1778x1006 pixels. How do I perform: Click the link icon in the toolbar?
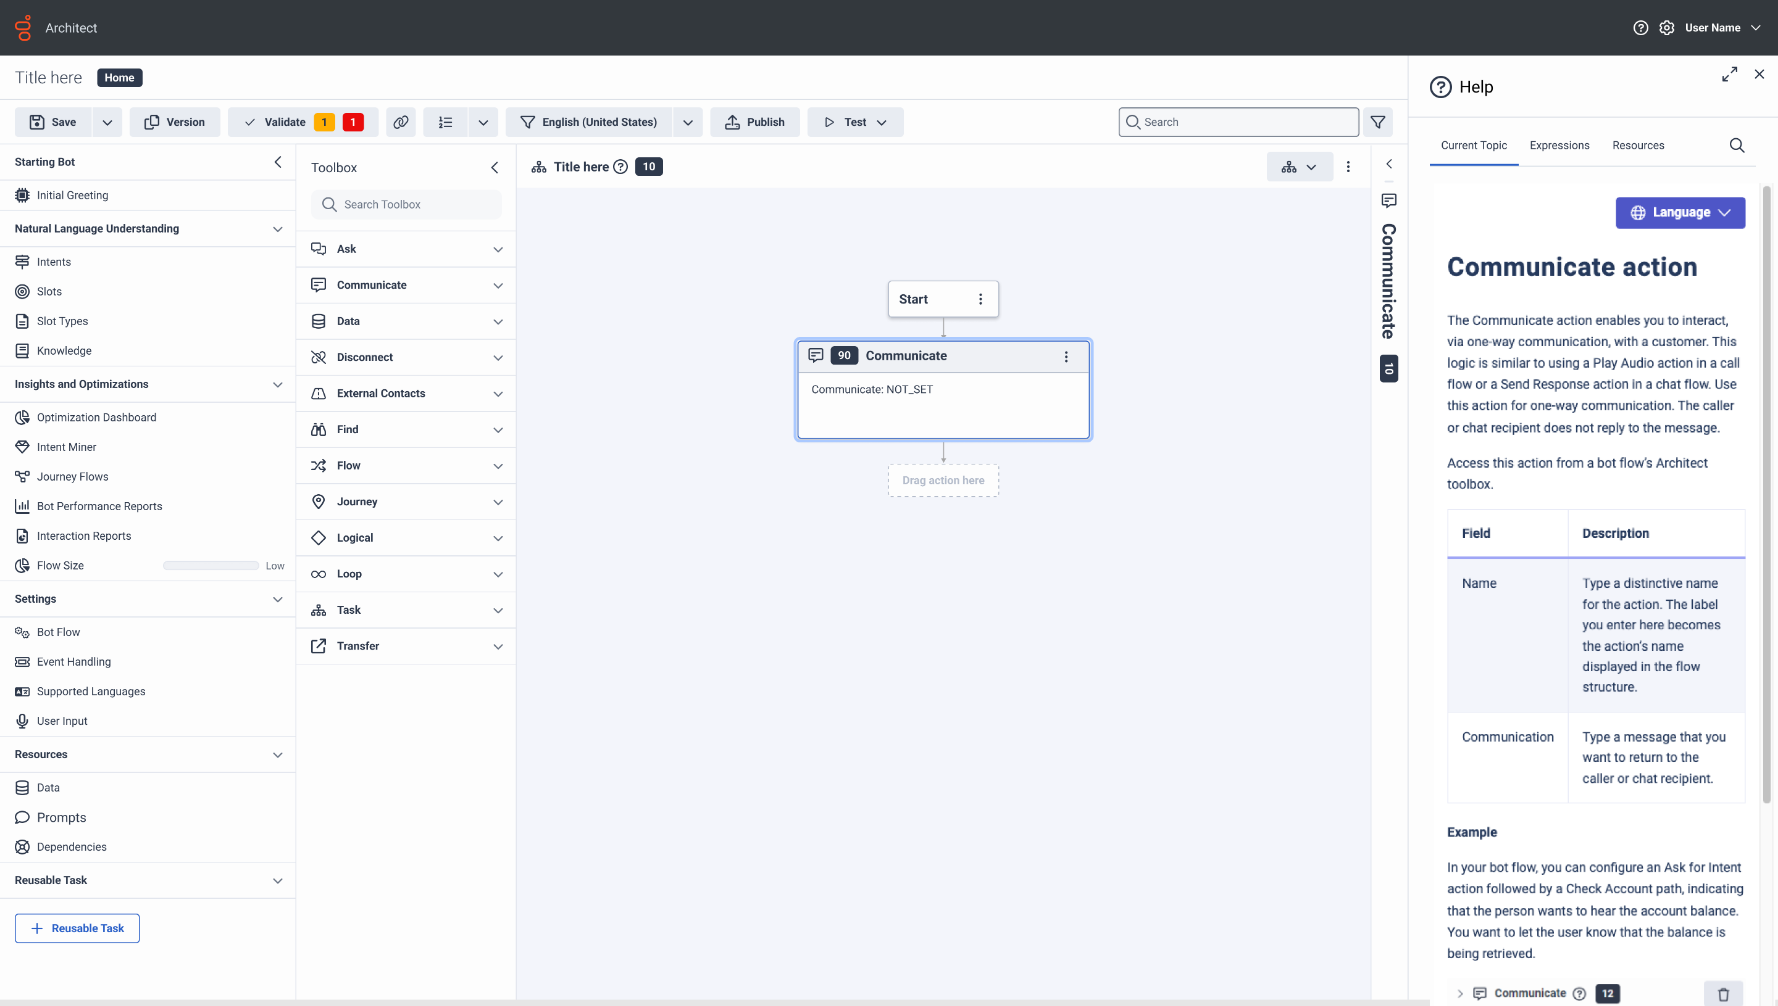(x=401, y=122)
